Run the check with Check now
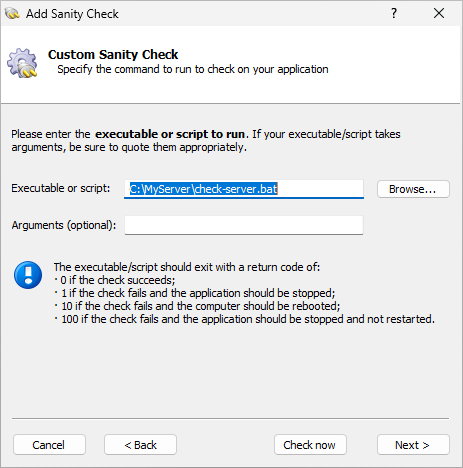Image resolution: width=463 pixels, height=468 pixels. click(x=310, y=445)
